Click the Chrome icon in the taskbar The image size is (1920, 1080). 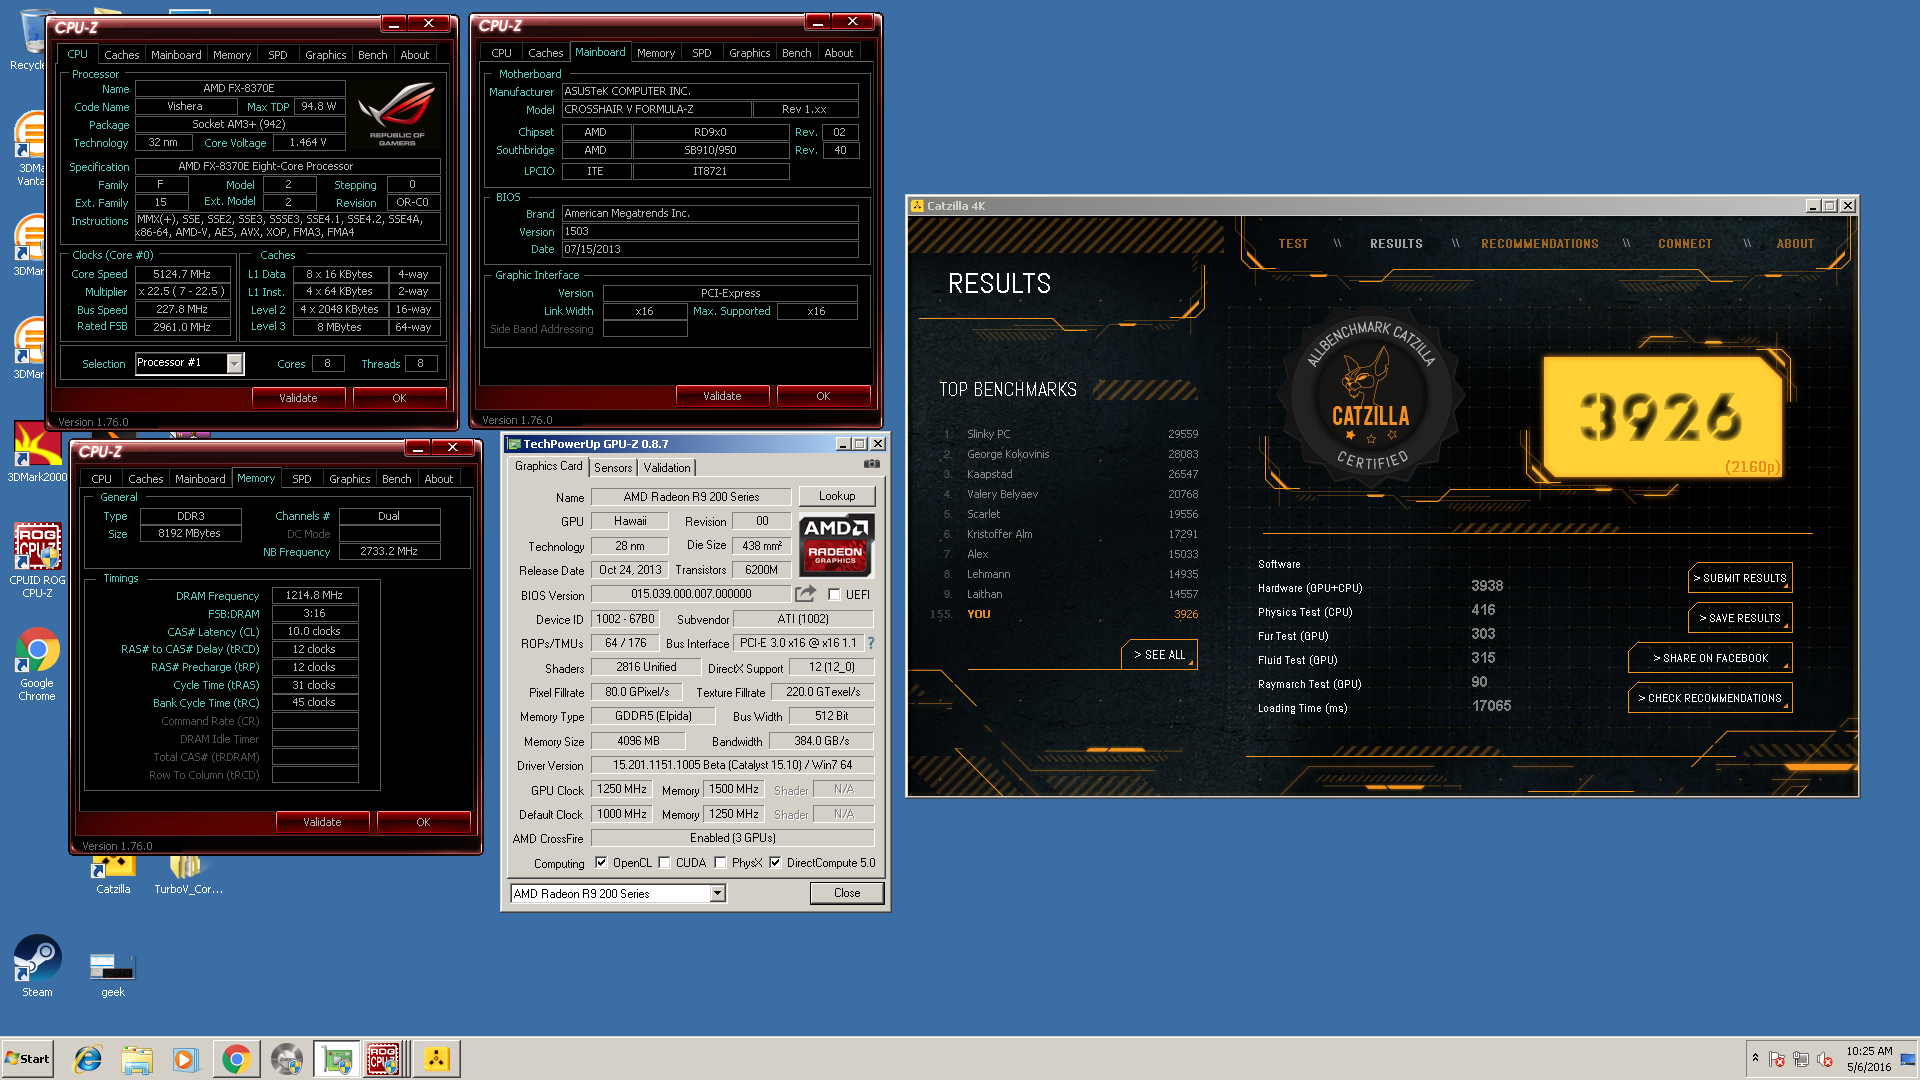click(236, 1059)
